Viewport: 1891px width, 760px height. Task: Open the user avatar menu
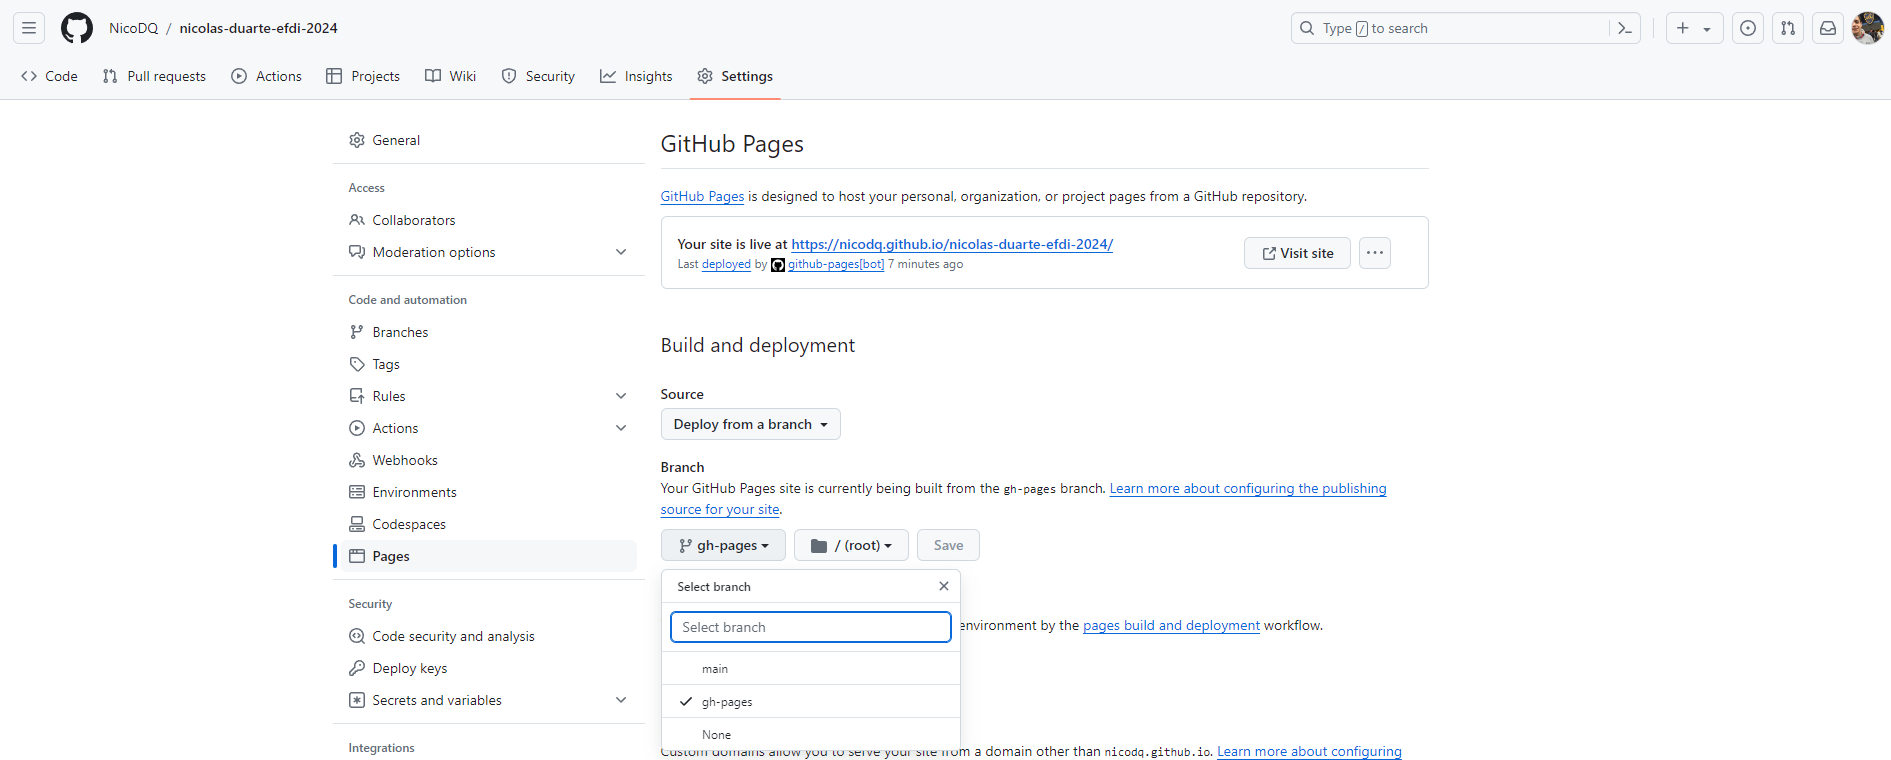(x=1868, y=28)
